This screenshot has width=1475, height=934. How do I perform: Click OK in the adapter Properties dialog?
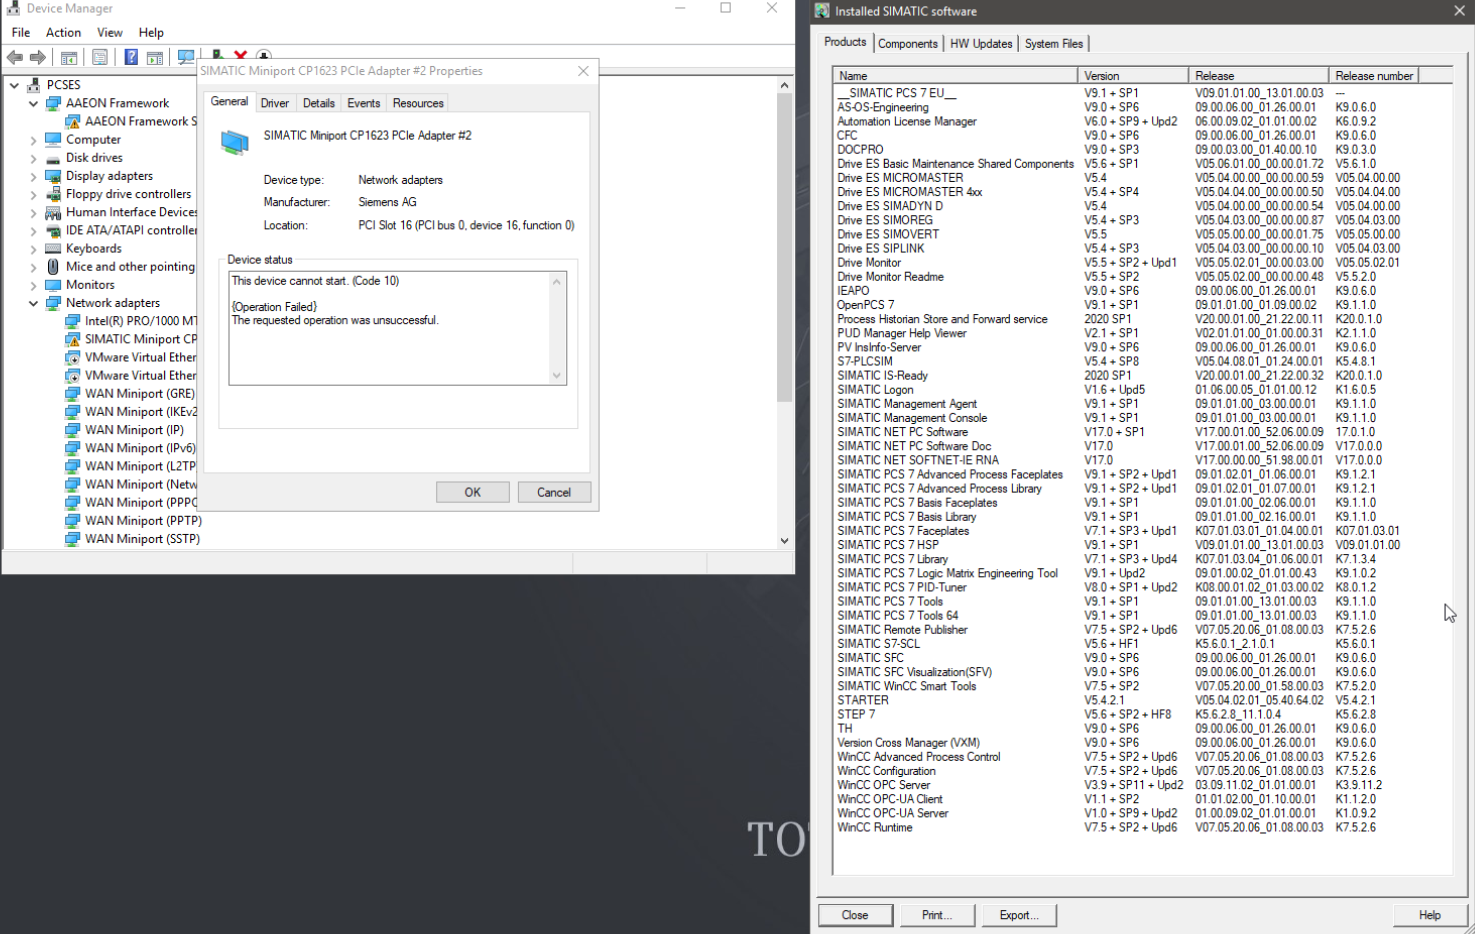point(472,492)
